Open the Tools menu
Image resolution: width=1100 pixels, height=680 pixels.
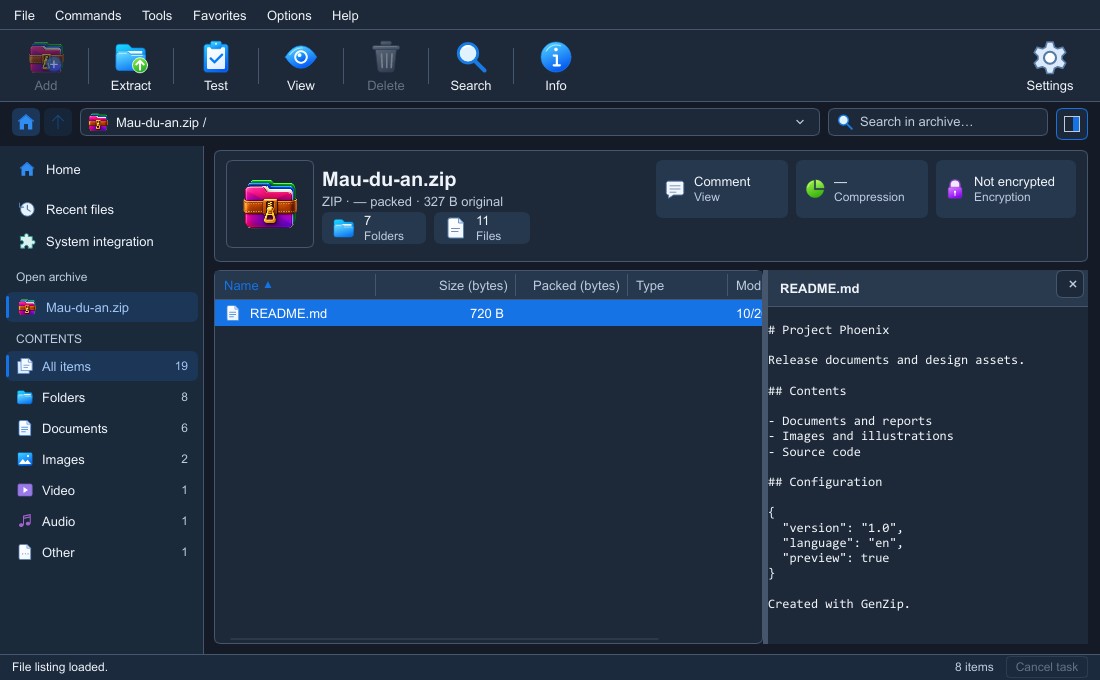click(x=156, y=15)
